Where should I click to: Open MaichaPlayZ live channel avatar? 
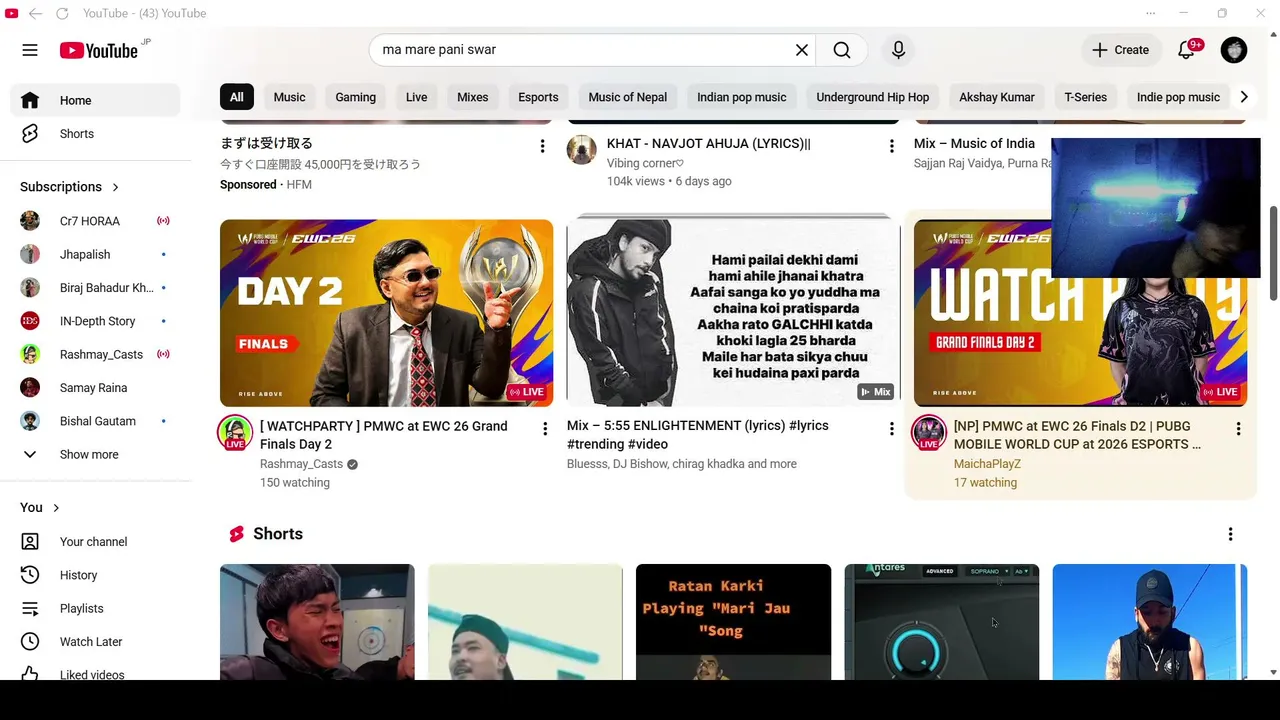click(929, 432)
